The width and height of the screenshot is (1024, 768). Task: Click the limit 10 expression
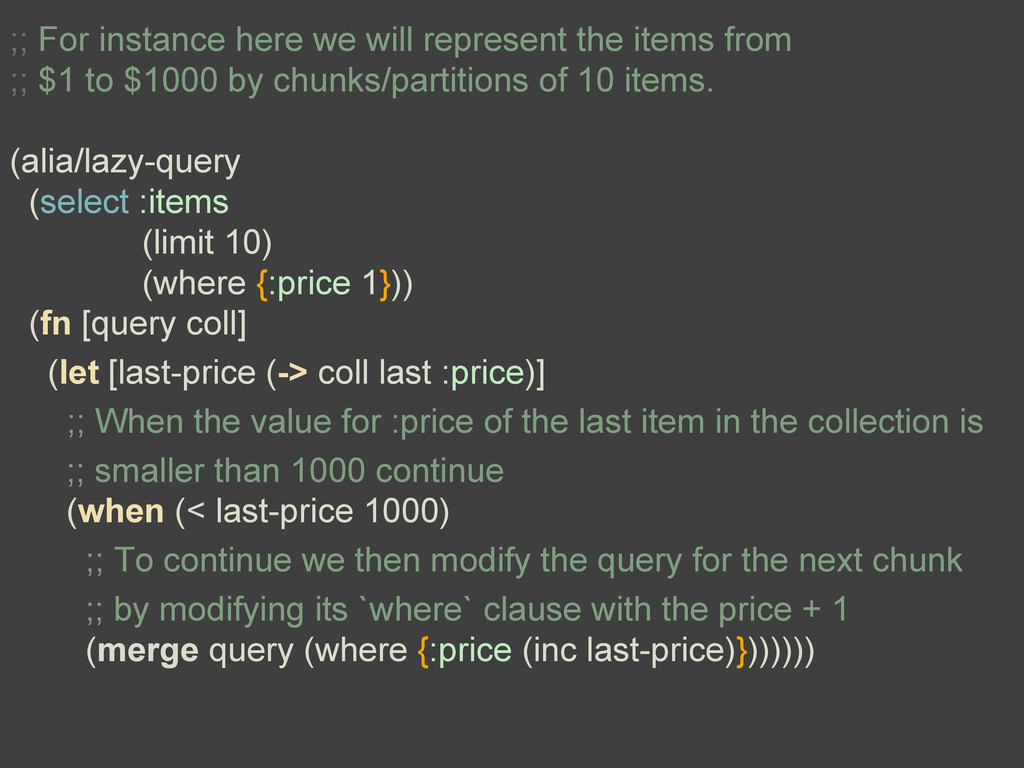pyautogui.click(x=207, y=243)
